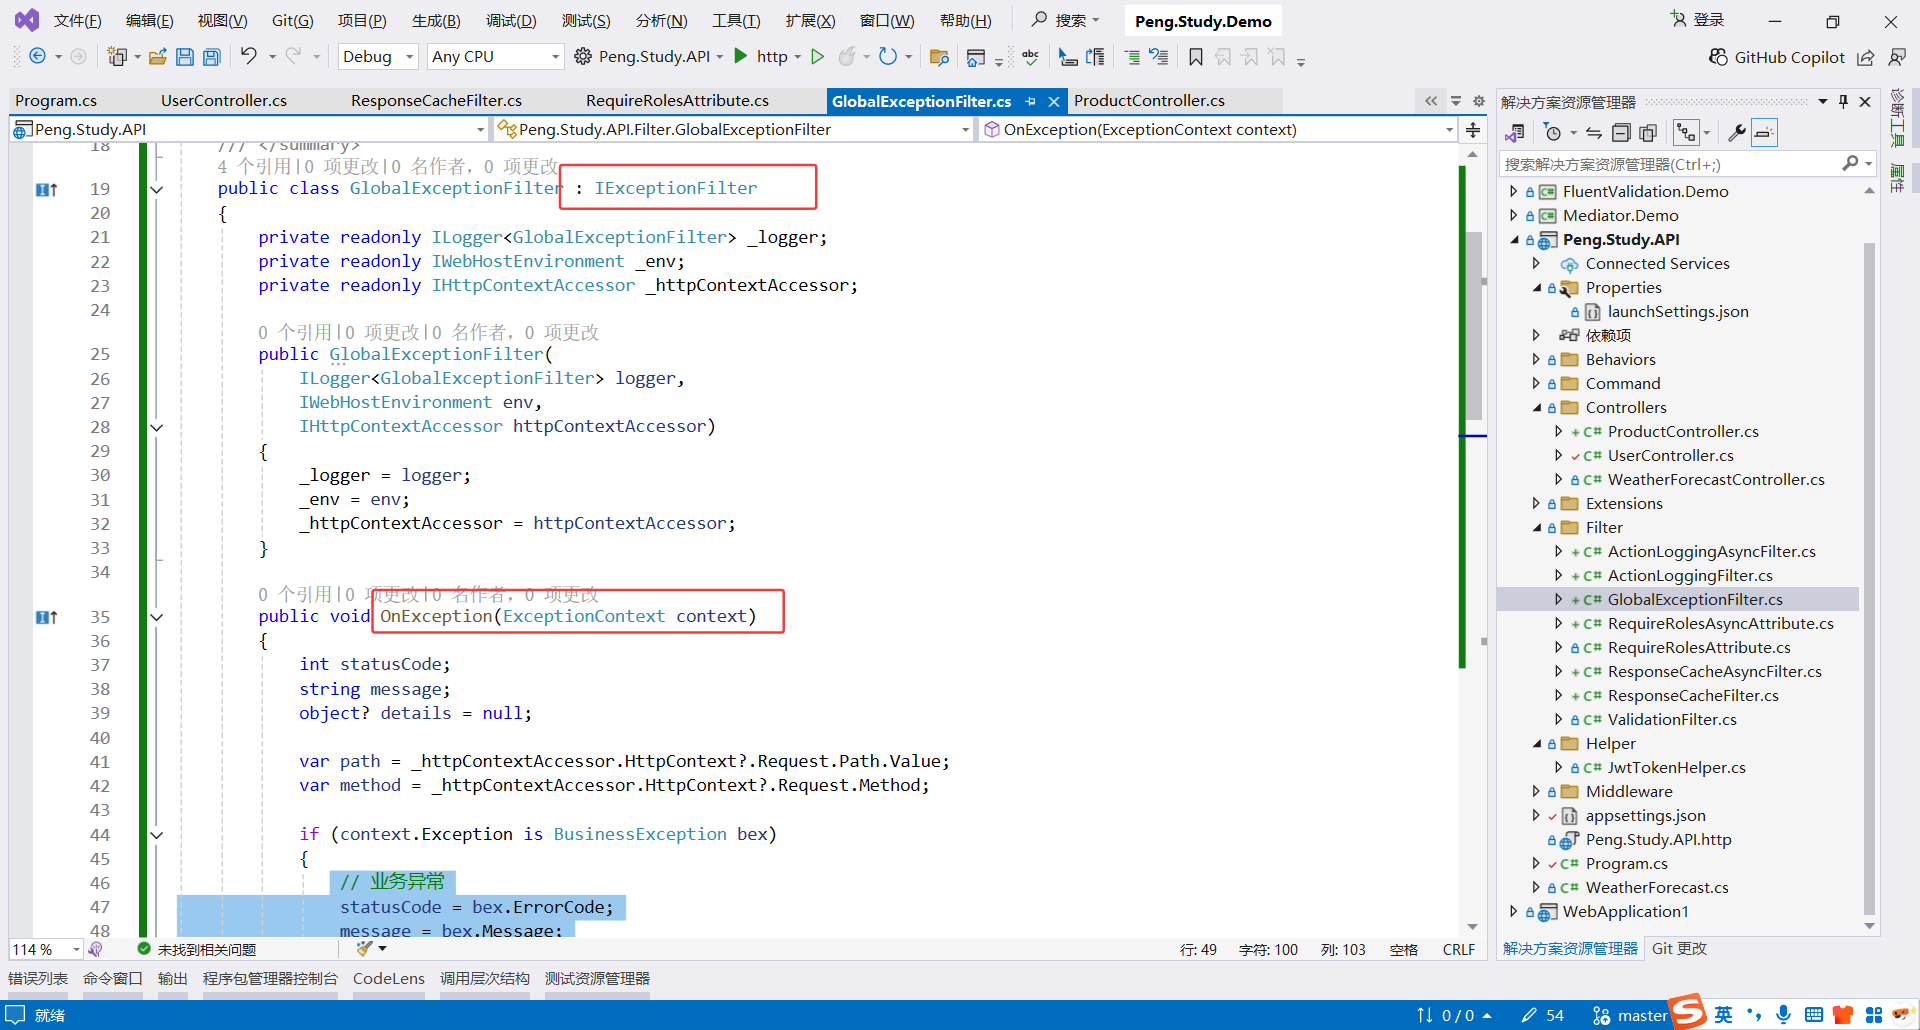Start without debugging using the outlined play icon
Screen dimensions: 1920x1030
pos(817,57)
